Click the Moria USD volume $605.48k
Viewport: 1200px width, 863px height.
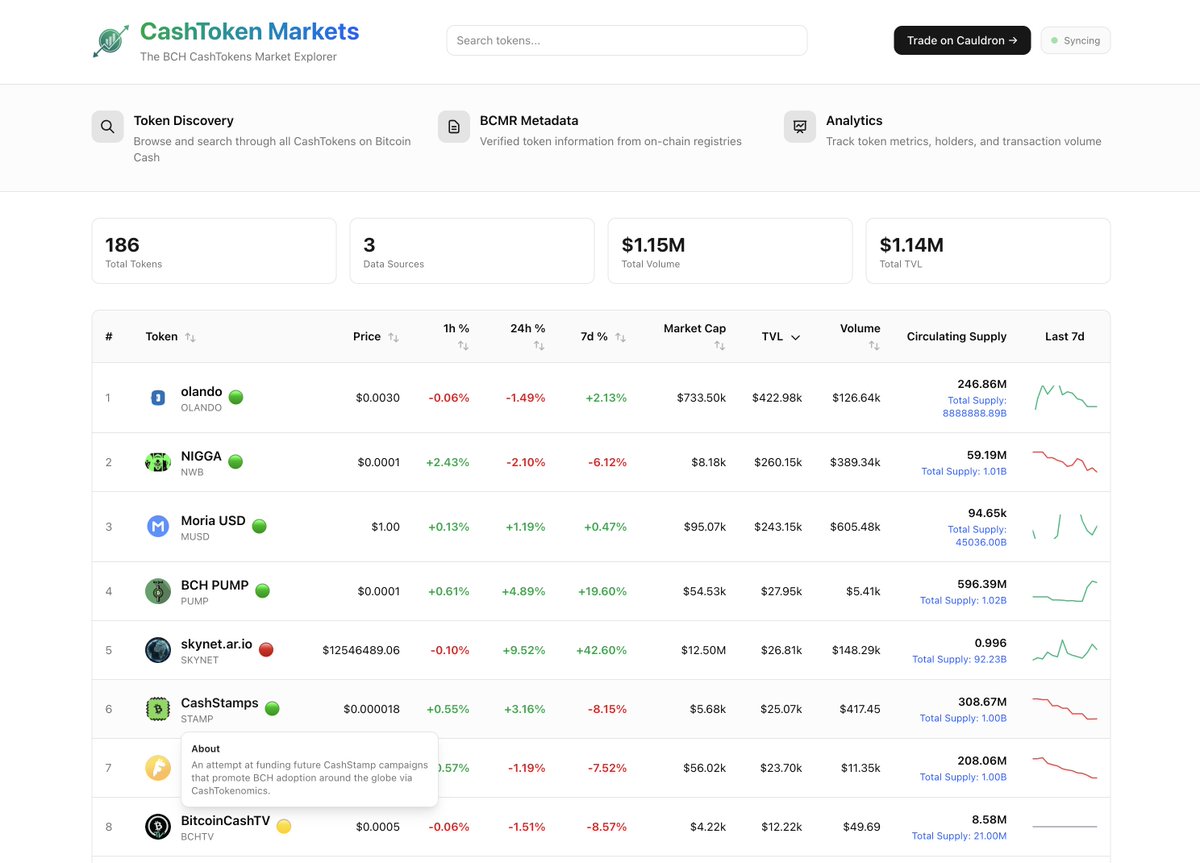click(x=855, y=526)
